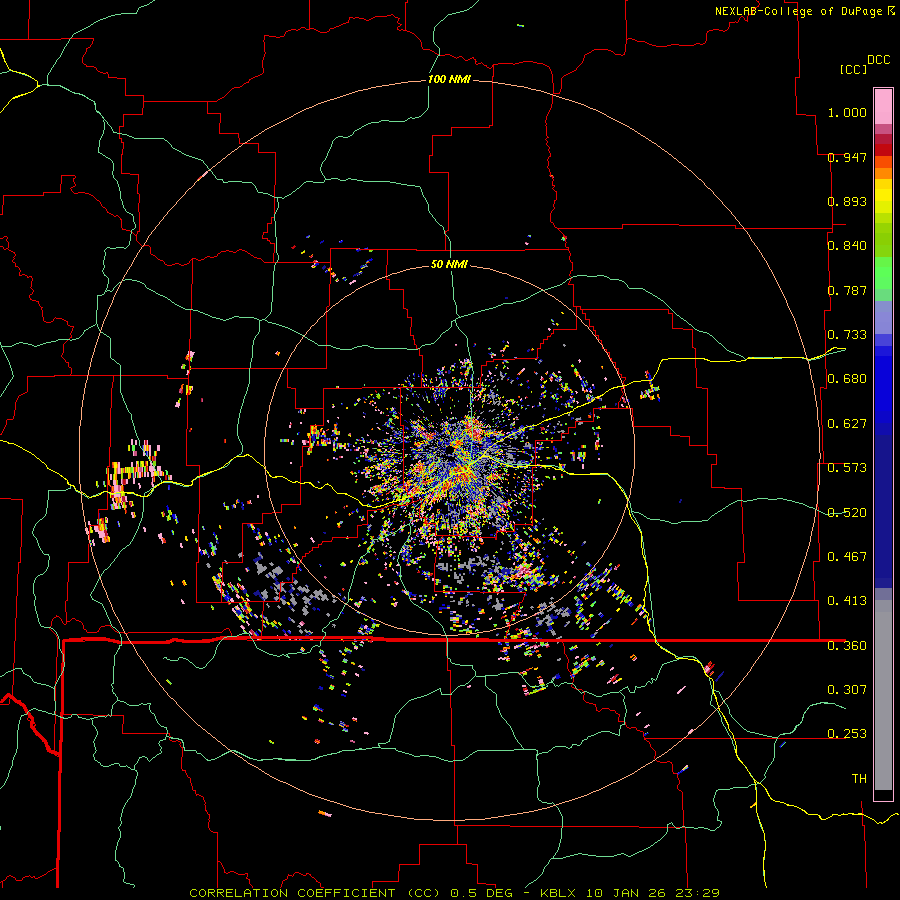This screenshot has width=900, height=900.
Task: Click the CORRELATION COEFFICIENT (CC) caption text
Action: pos(315,893)
